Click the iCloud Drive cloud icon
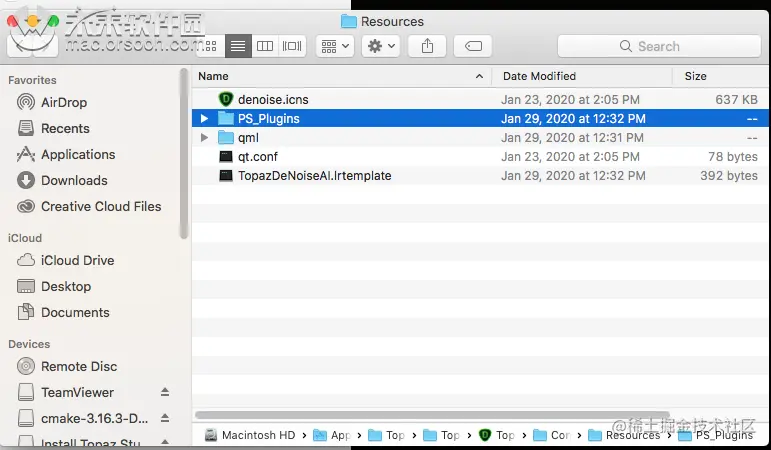The width and height of the screenshot is (771, 450). [26, 260]
